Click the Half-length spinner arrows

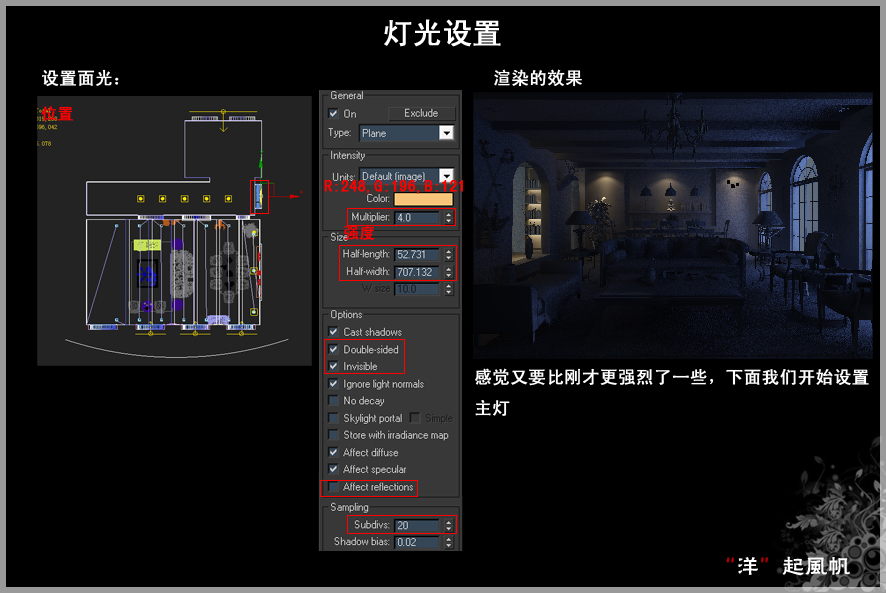pos(448,254)
